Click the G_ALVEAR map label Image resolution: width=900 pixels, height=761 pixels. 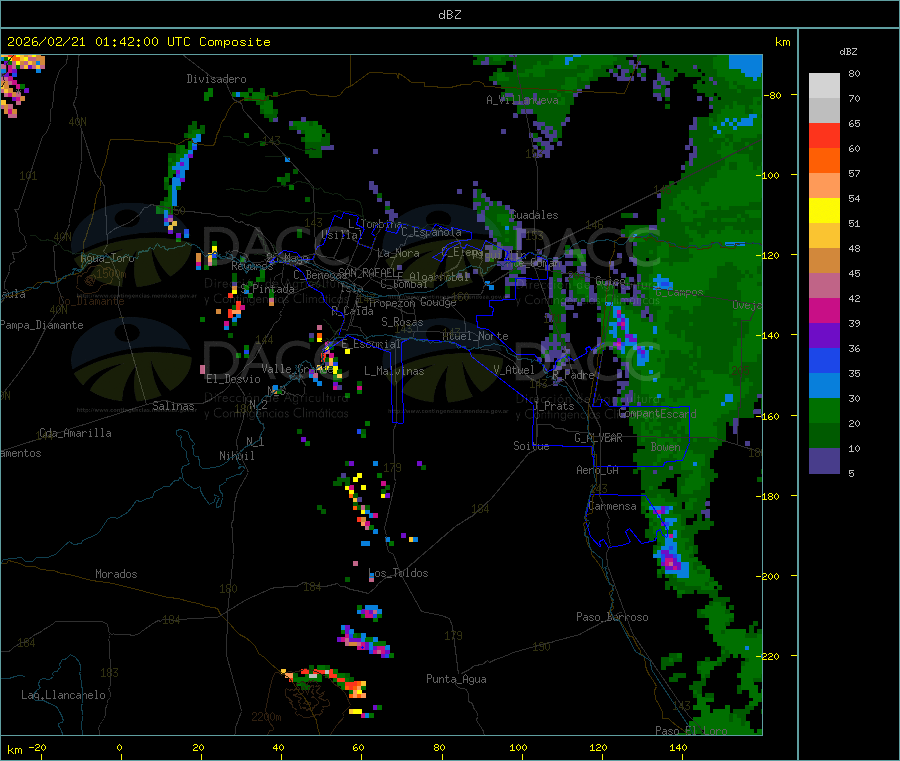pyautogui.click(x=599, y=438)
